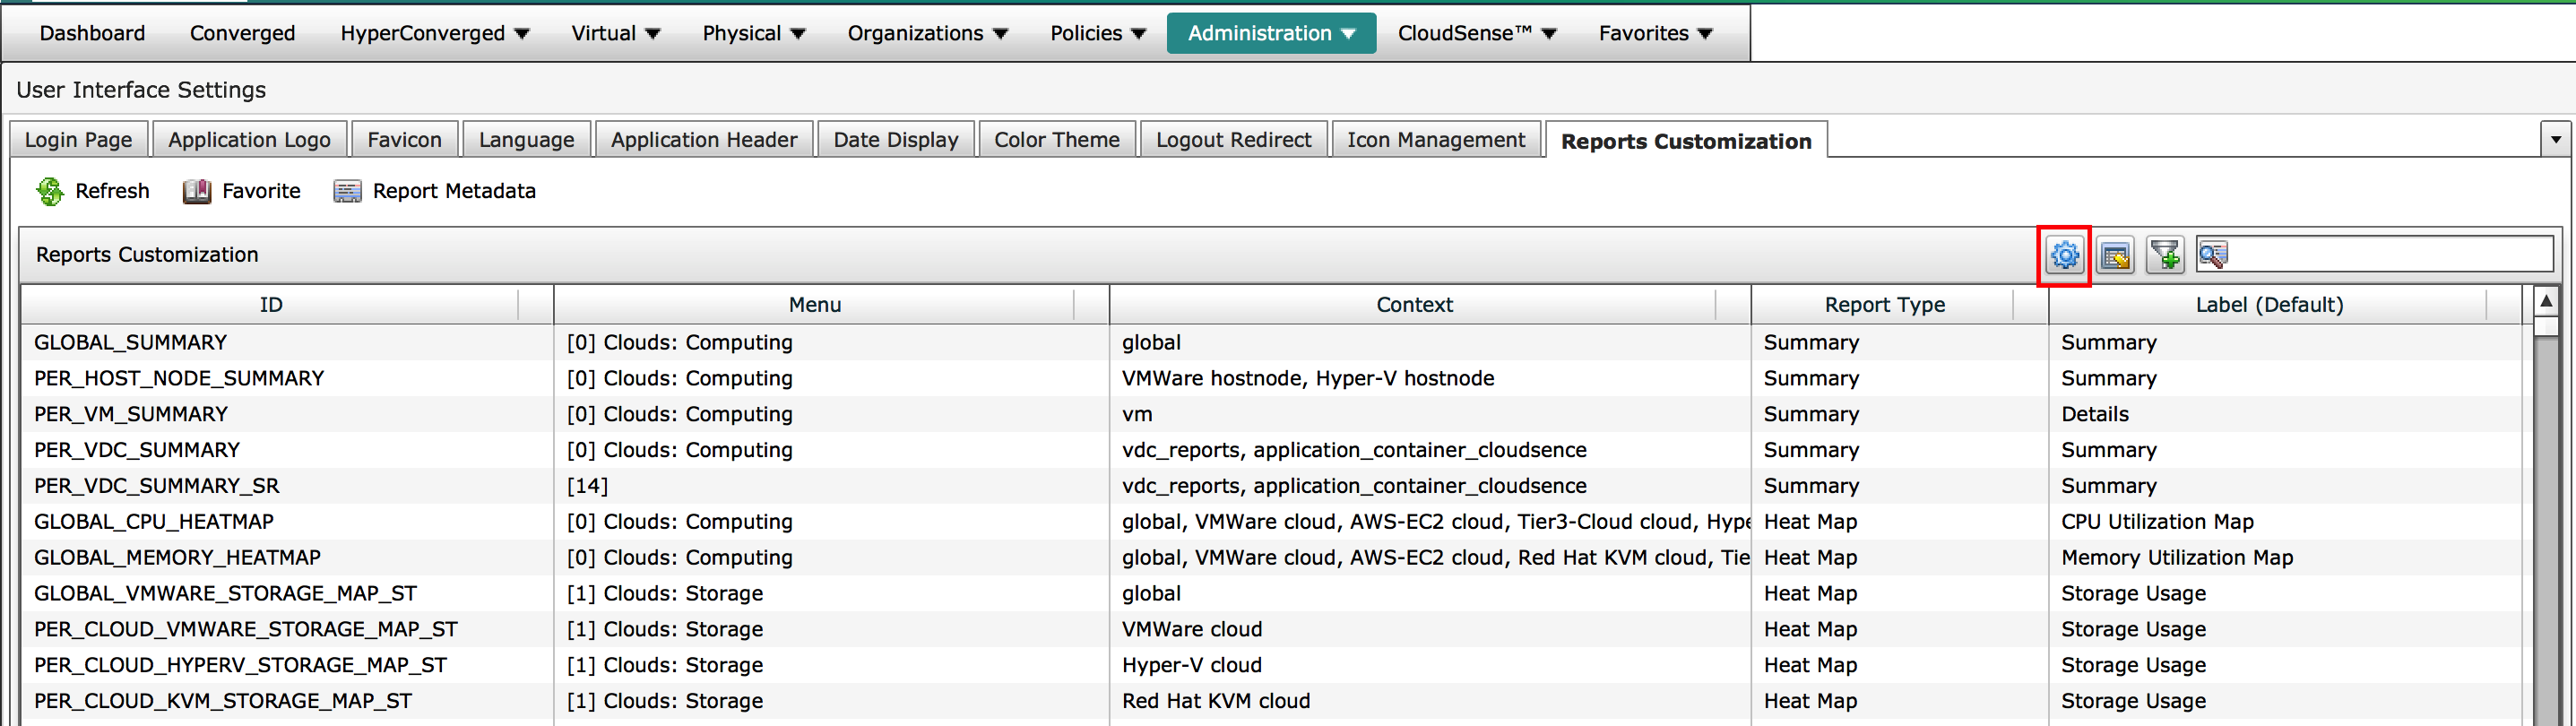Open the Language tab
The height and width of the screenshot is (726, 2576).
pos(526,140)
